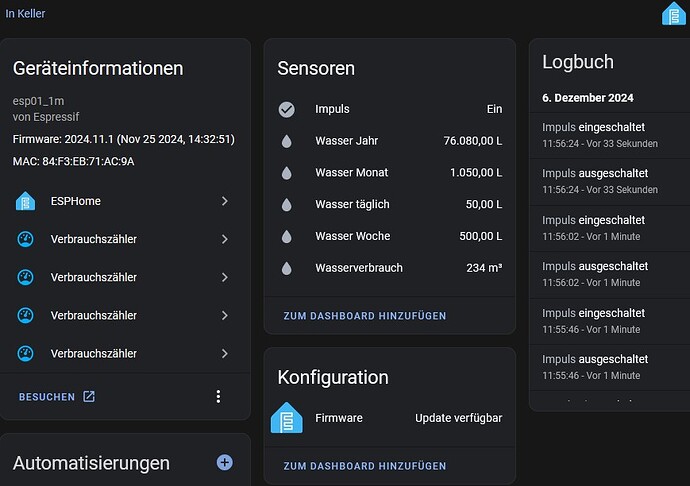Click the Konfiguration heading
This screenshot has height=486, width=690.
click(x=333, y=377)
